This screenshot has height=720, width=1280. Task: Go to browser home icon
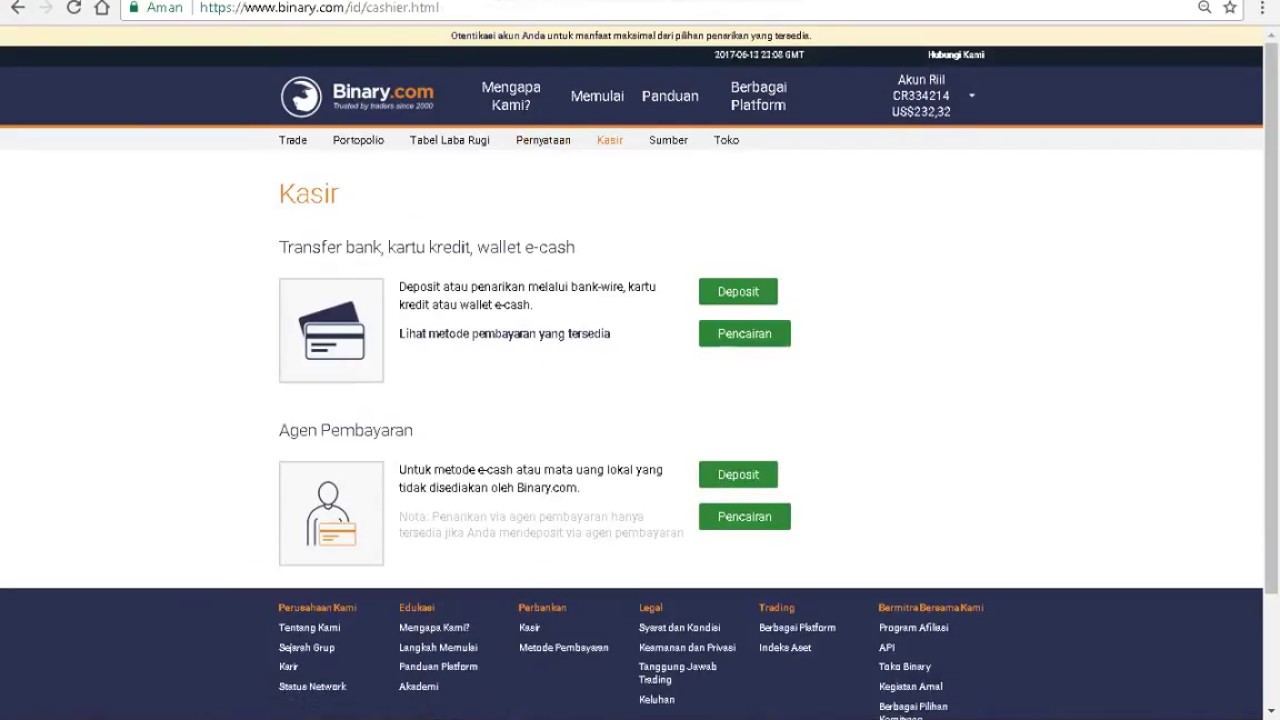pos(101,7)
